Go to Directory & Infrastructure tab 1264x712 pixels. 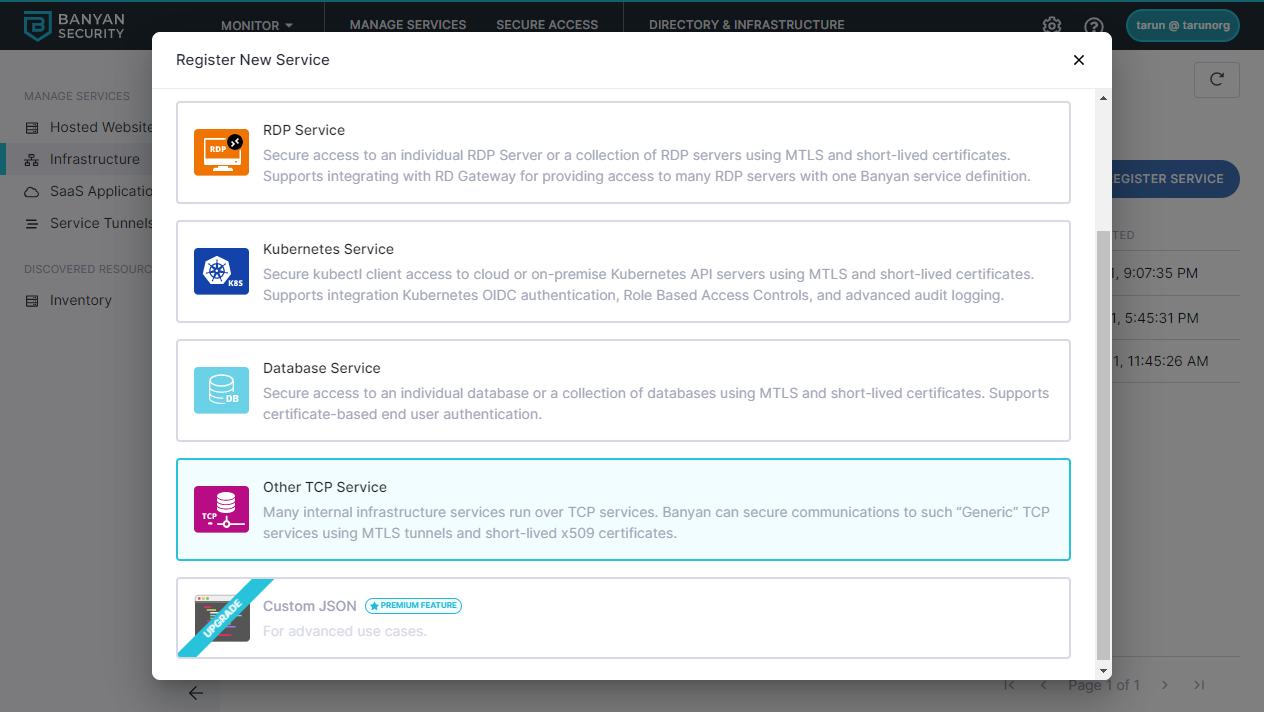[746, 25]
